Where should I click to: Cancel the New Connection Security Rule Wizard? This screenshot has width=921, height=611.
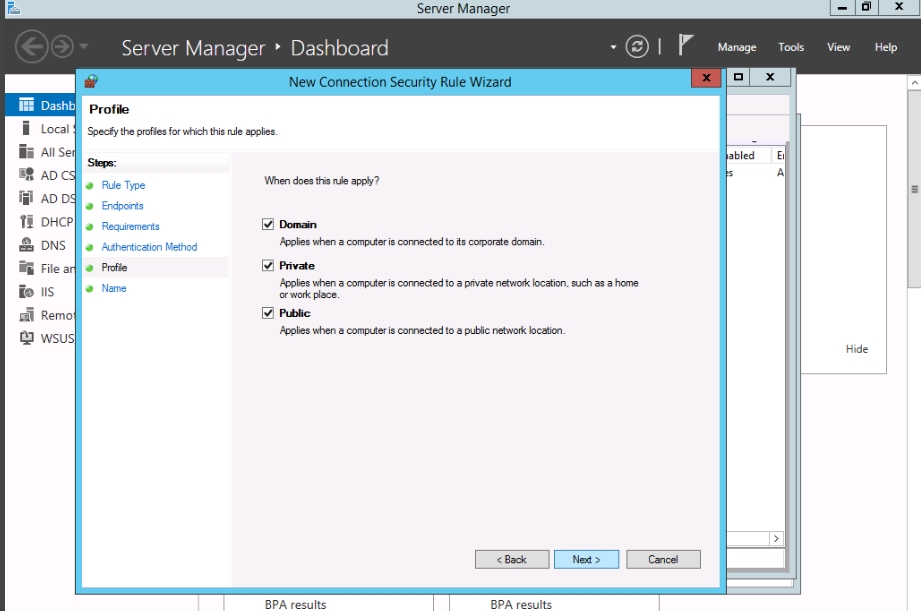tap(663, 559)
